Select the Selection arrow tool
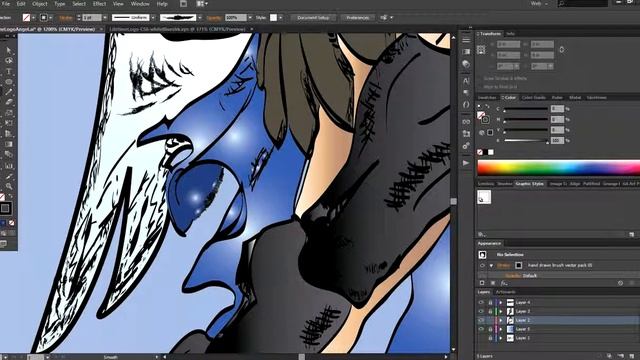This screenshot has height=360, width=640. pyautogui.click(x=9, y=50)
